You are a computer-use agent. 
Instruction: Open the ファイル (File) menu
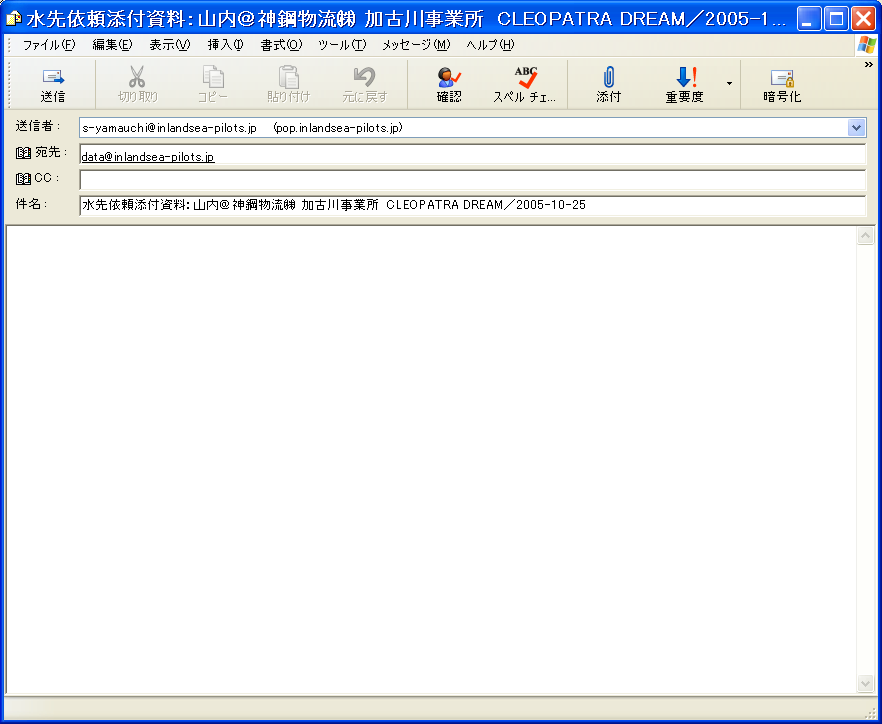coord(48,45)
